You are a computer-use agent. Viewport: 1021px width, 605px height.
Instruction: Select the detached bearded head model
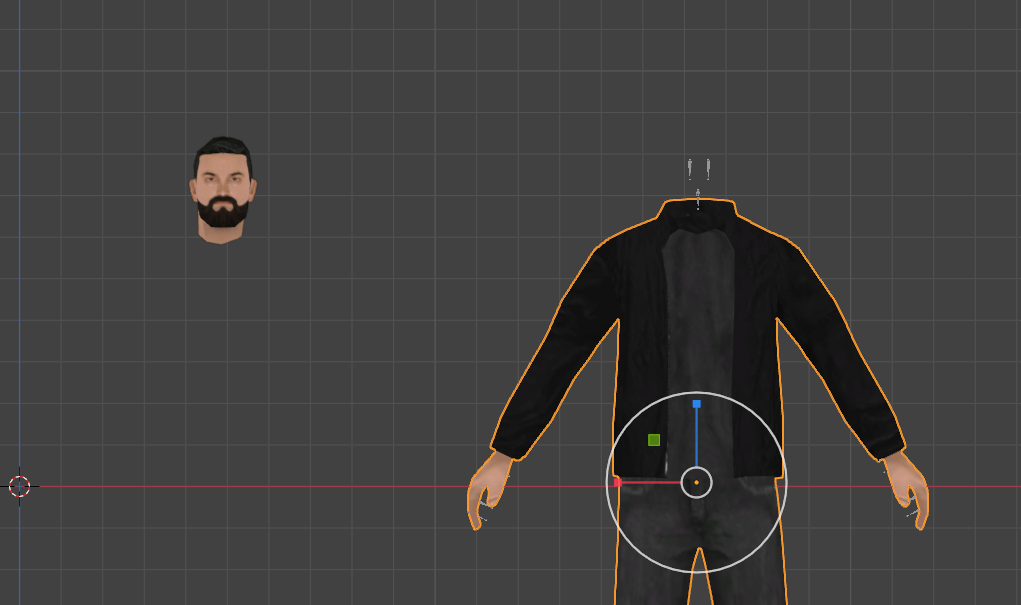pos(222,190)
